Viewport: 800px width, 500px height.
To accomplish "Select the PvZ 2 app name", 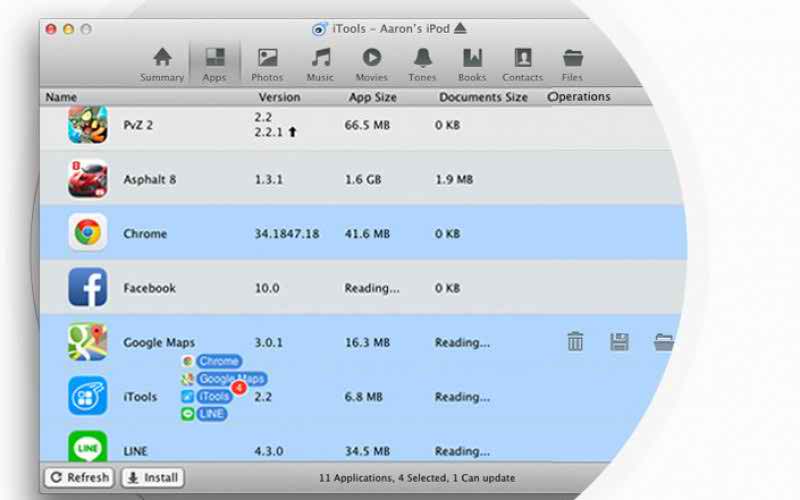I will [x=138, y=126].
